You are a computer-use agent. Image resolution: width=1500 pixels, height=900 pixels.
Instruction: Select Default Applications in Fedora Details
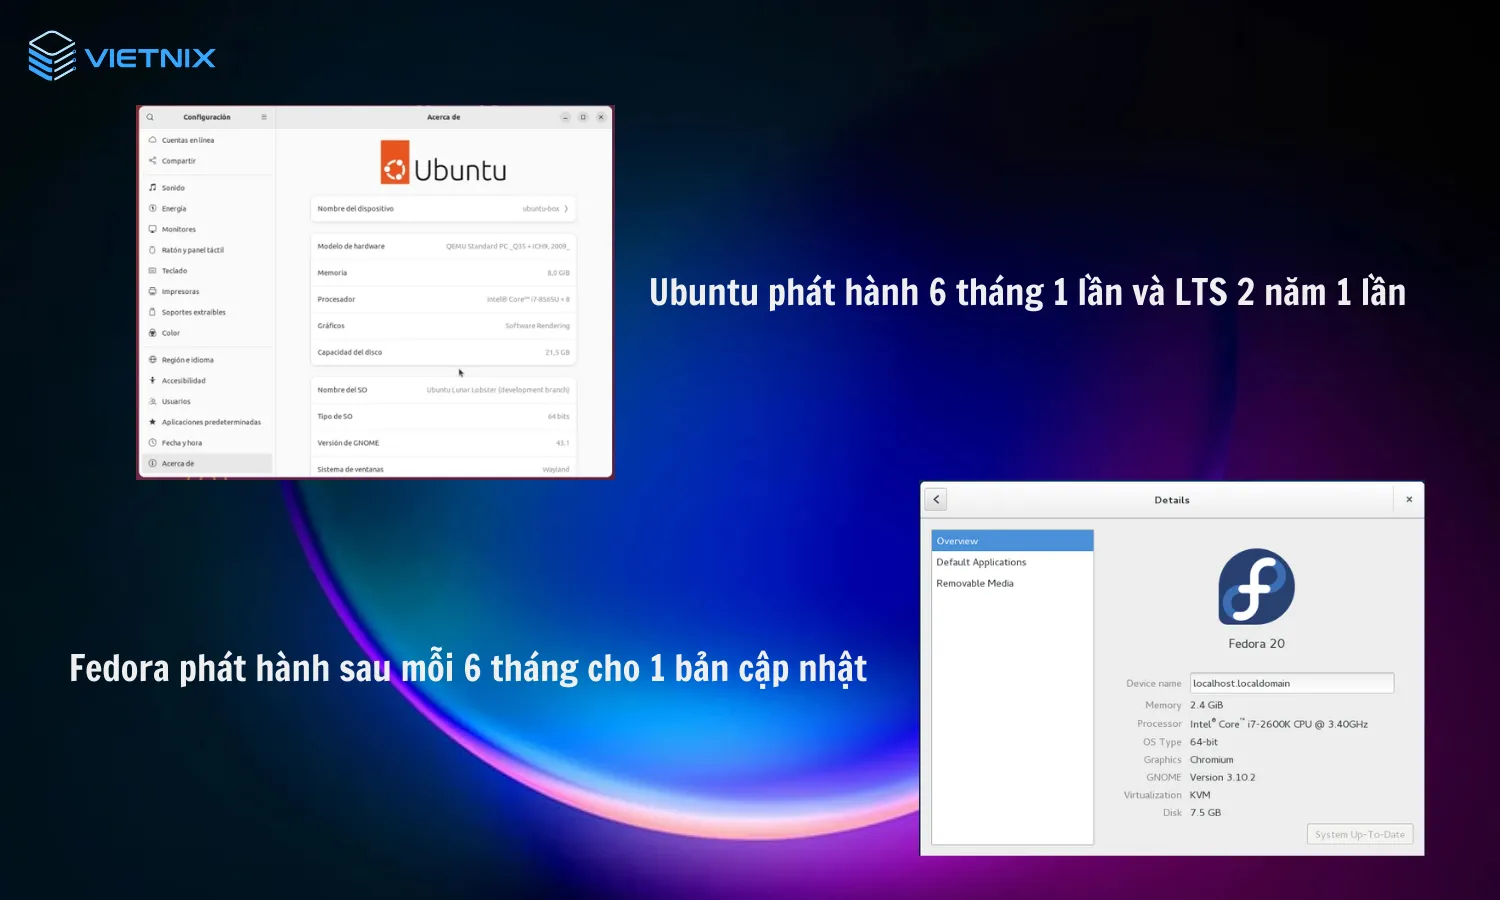pos(1012,562)
